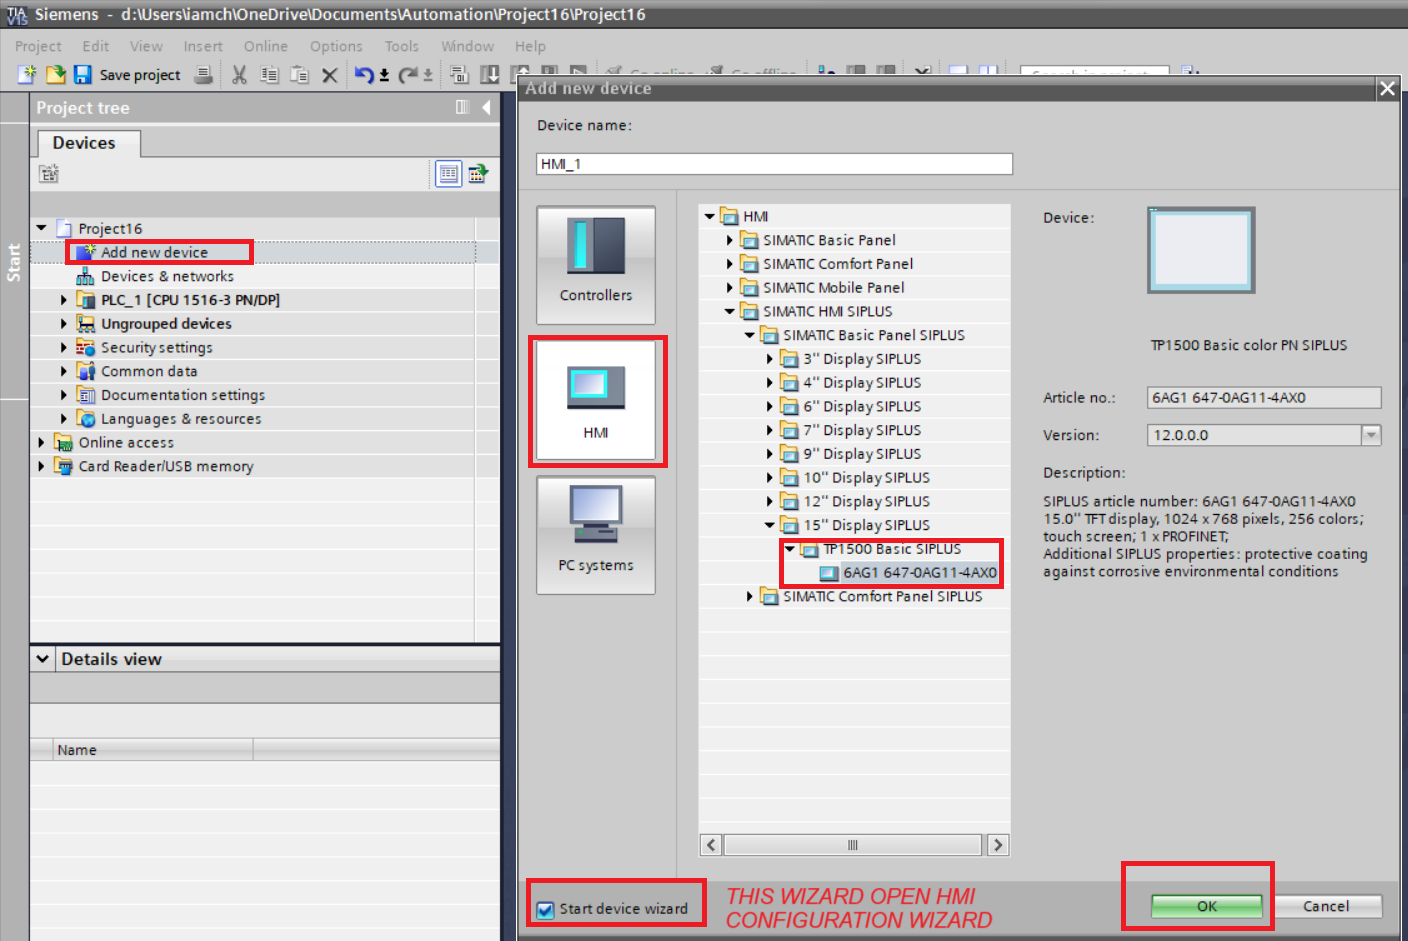Click the project tree structure icon below Devices tab

click(49, 174)
